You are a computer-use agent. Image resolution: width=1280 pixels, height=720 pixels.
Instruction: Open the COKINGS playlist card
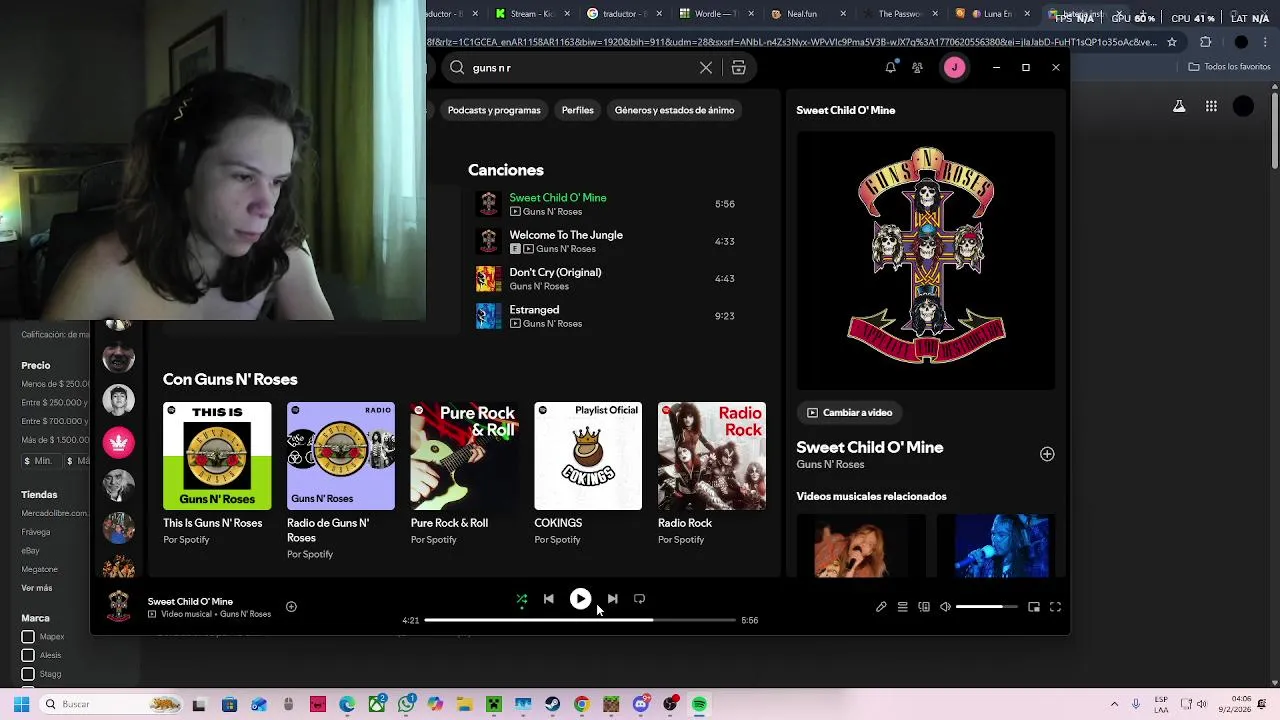point(588,474)
